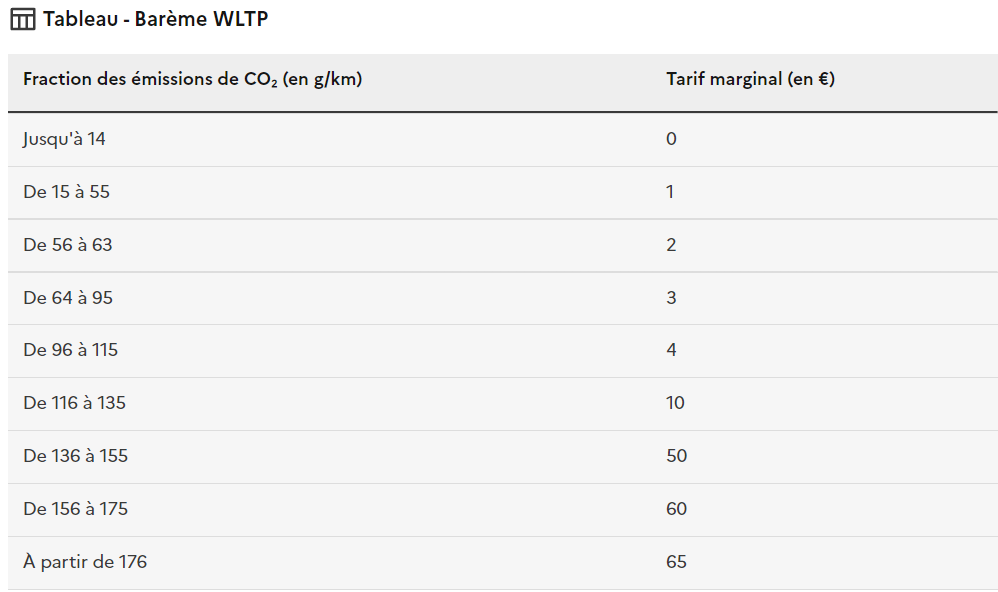Select the Tarif marginal (en €) header
Screen dimensions: 998x592
[x=750, y=79]
